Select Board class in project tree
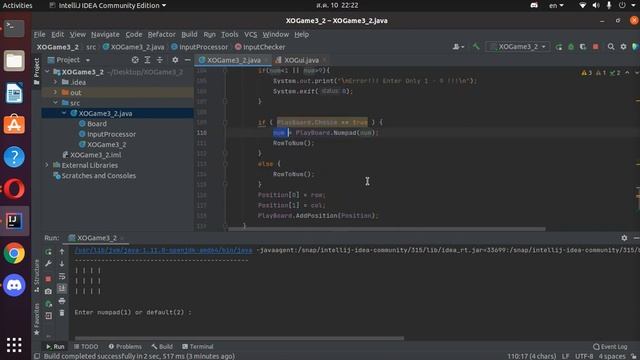The height and width of the screenshot is (360, 640). [x=97, y=124]
